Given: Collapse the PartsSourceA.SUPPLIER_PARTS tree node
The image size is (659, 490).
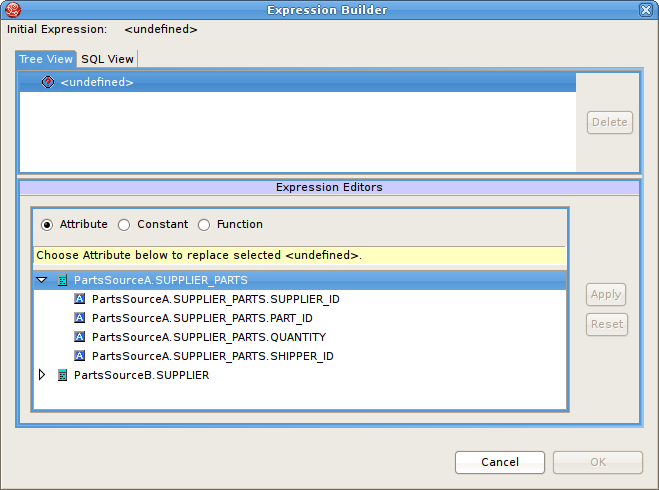Looking at the screenshot, I should (42, 281).
